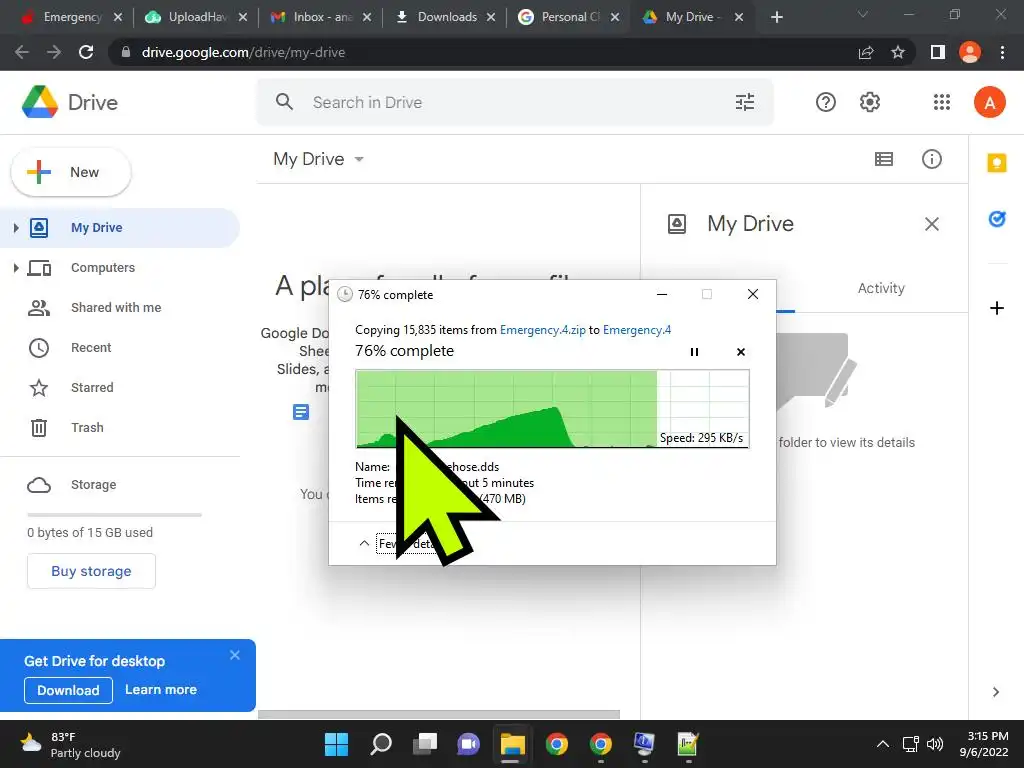Switch to the Emergency browser tab

point(71,17)
